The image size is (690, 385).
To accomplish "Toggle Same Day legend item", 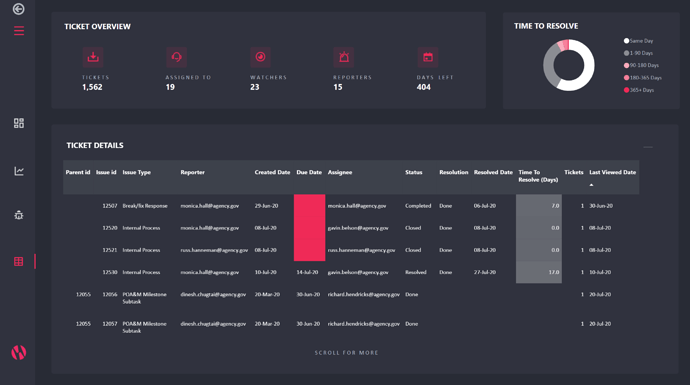I will coord(639,41).
